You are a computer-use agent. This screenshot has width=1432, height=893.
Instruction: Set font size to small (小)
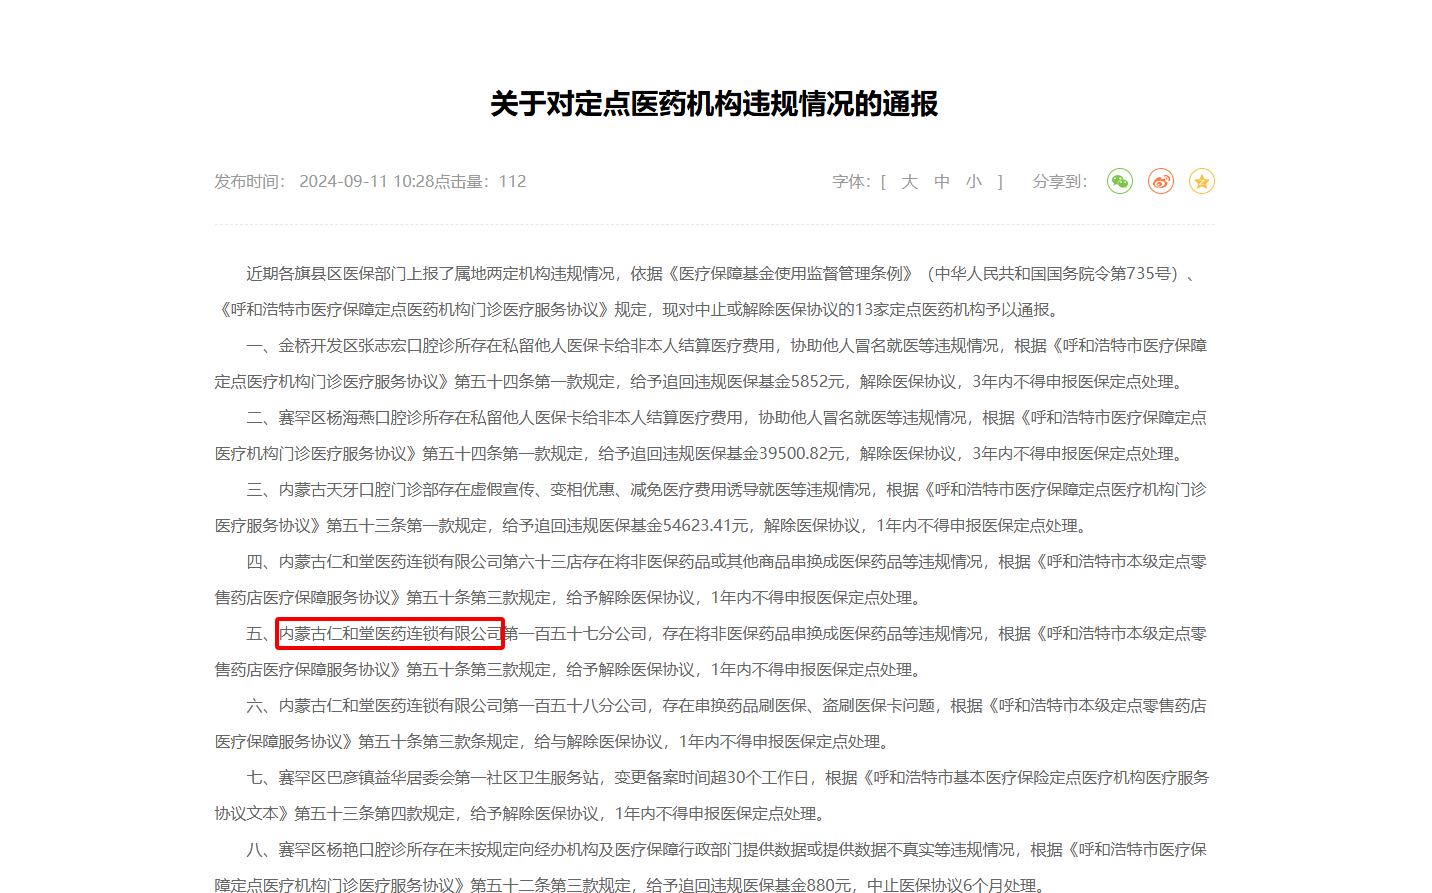(973, 182)
